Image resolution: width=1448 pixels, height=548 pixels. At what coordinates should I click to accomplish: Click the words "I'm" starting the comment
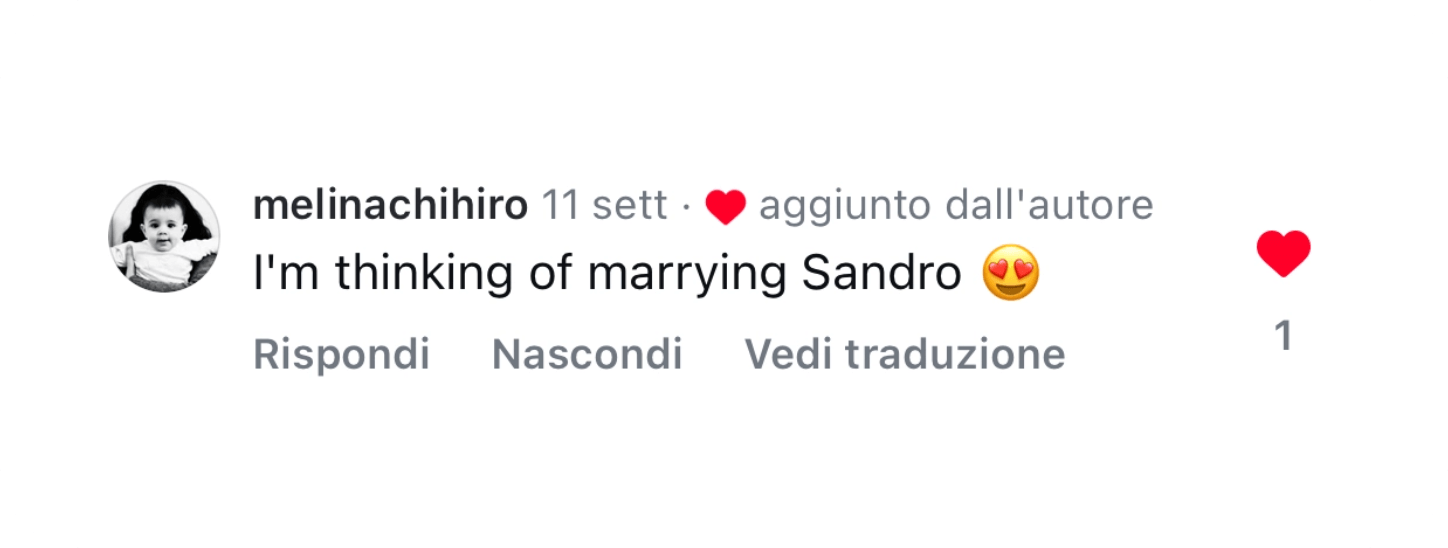(x=287, y=274)
